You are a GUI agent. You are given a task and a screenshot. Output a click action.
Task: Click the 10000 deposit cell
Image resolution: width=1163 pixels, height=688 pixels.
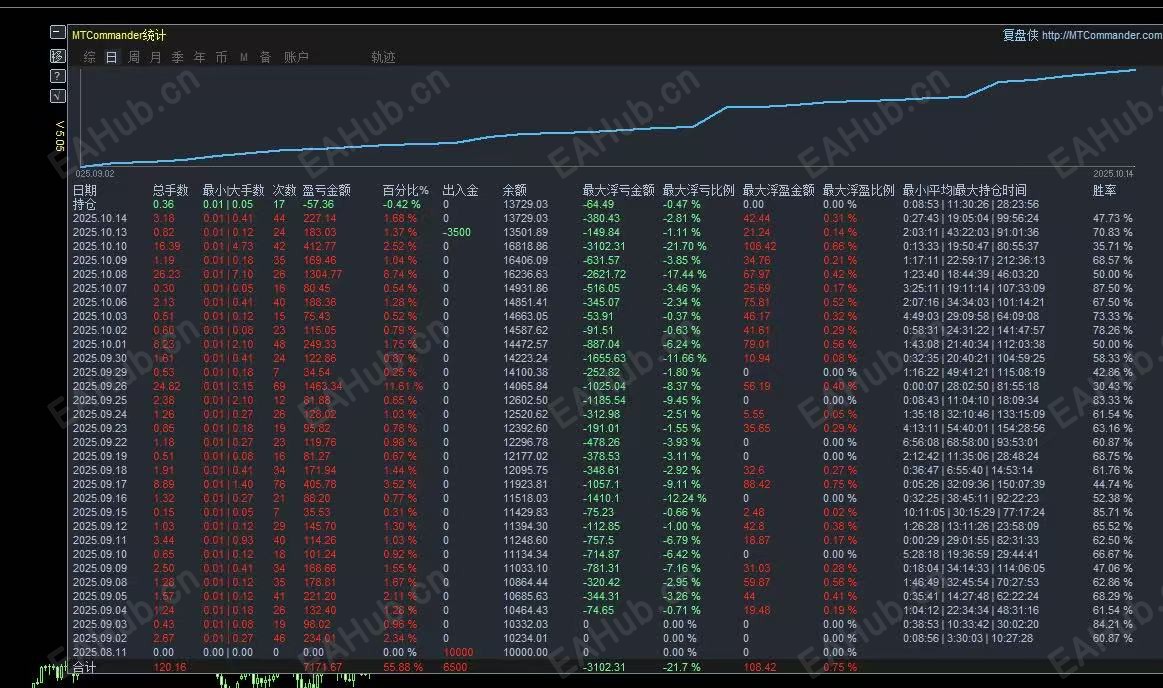(458, 652)
